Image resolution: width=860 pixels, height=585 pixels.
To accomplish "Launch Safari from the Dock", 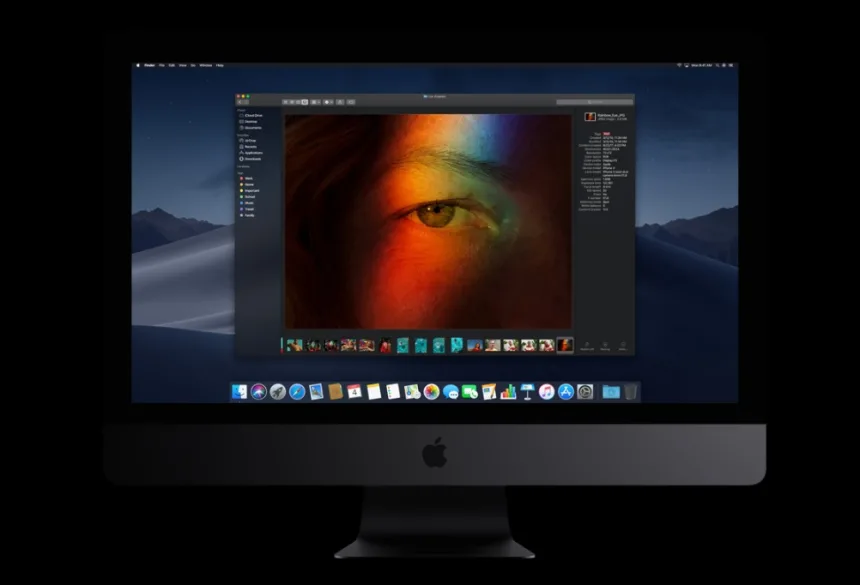I will (x=296, y=392).
